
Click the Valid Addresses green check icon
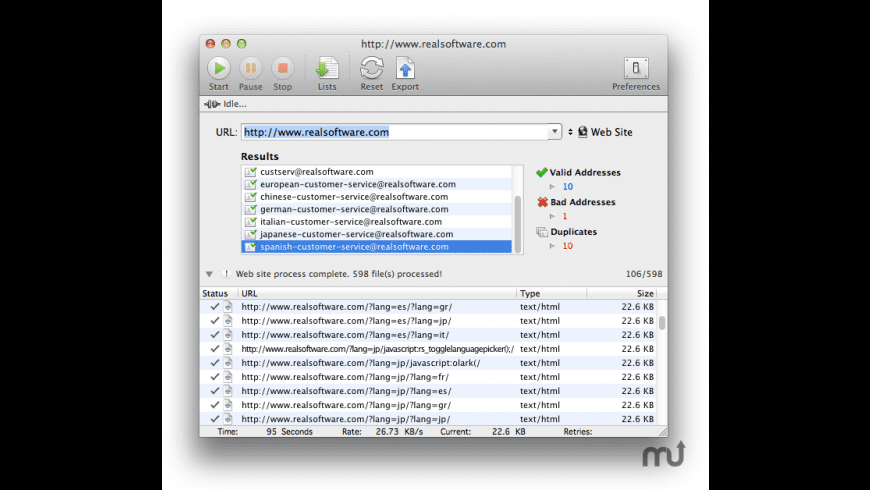[x=542, y=173]
